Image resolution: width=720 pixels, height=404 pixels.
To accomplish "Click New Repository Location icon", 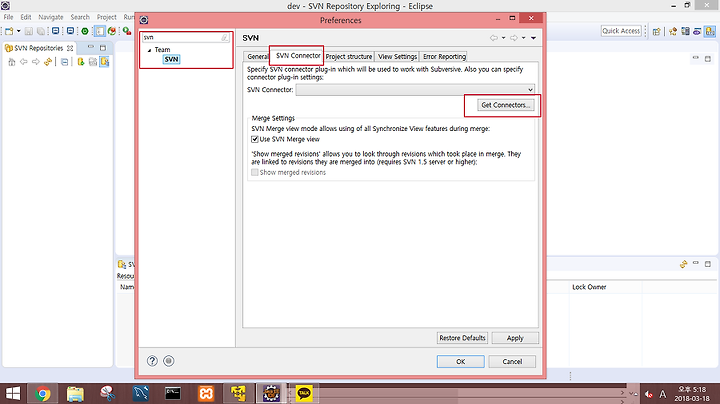I will pos(81,62).
